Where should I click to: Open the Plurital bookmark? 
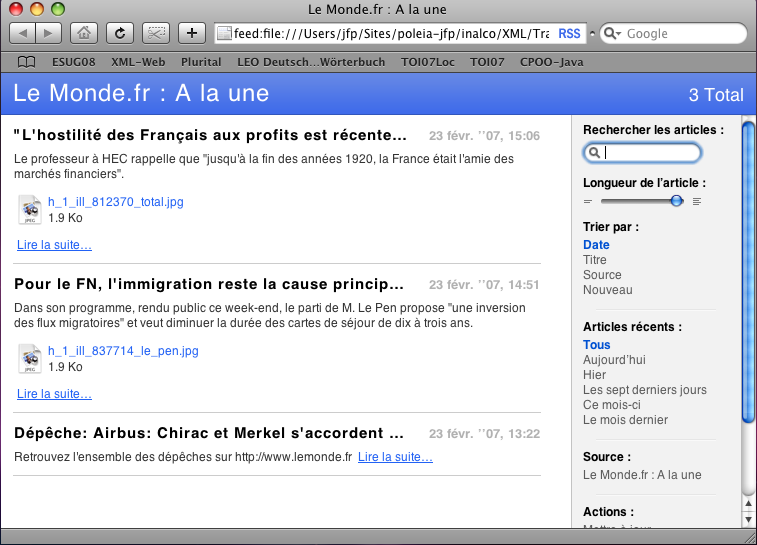(x=201, y=62)
